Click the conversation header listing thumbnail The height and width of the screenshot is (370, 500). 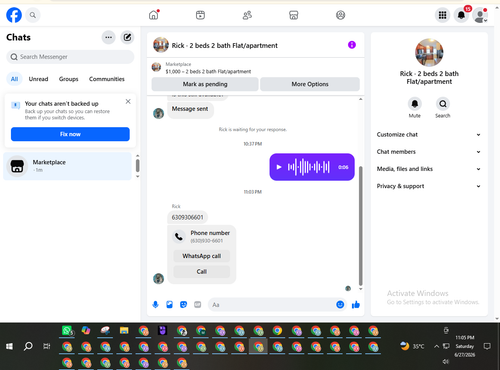point(161,45)
